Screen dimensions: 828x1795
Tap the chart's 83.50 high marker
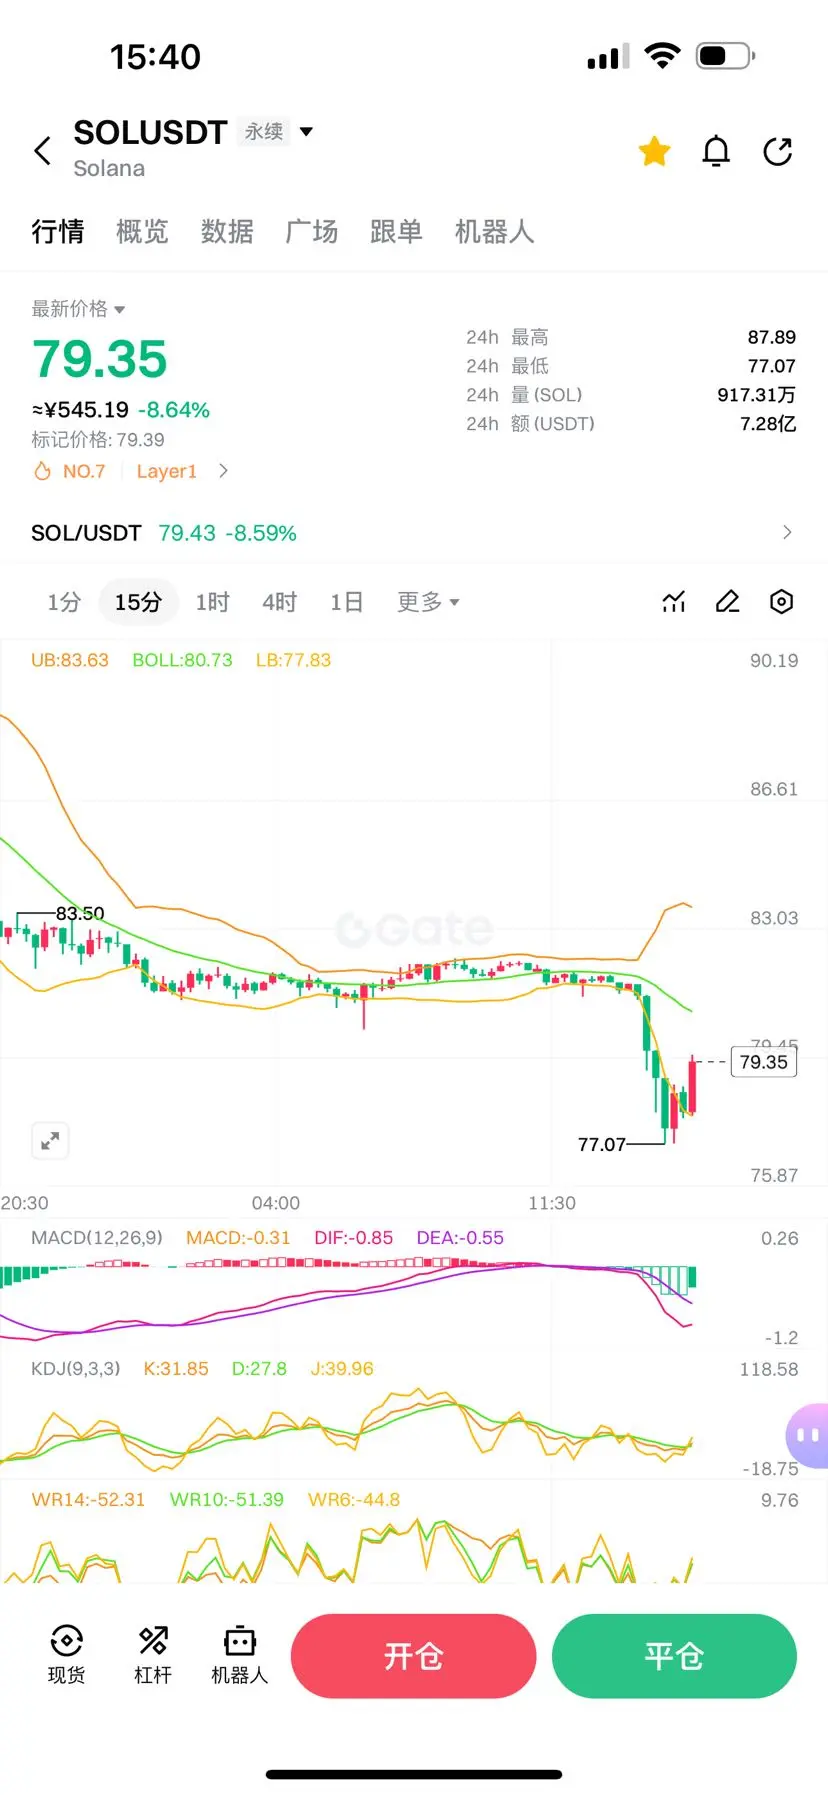coord(80,913)
